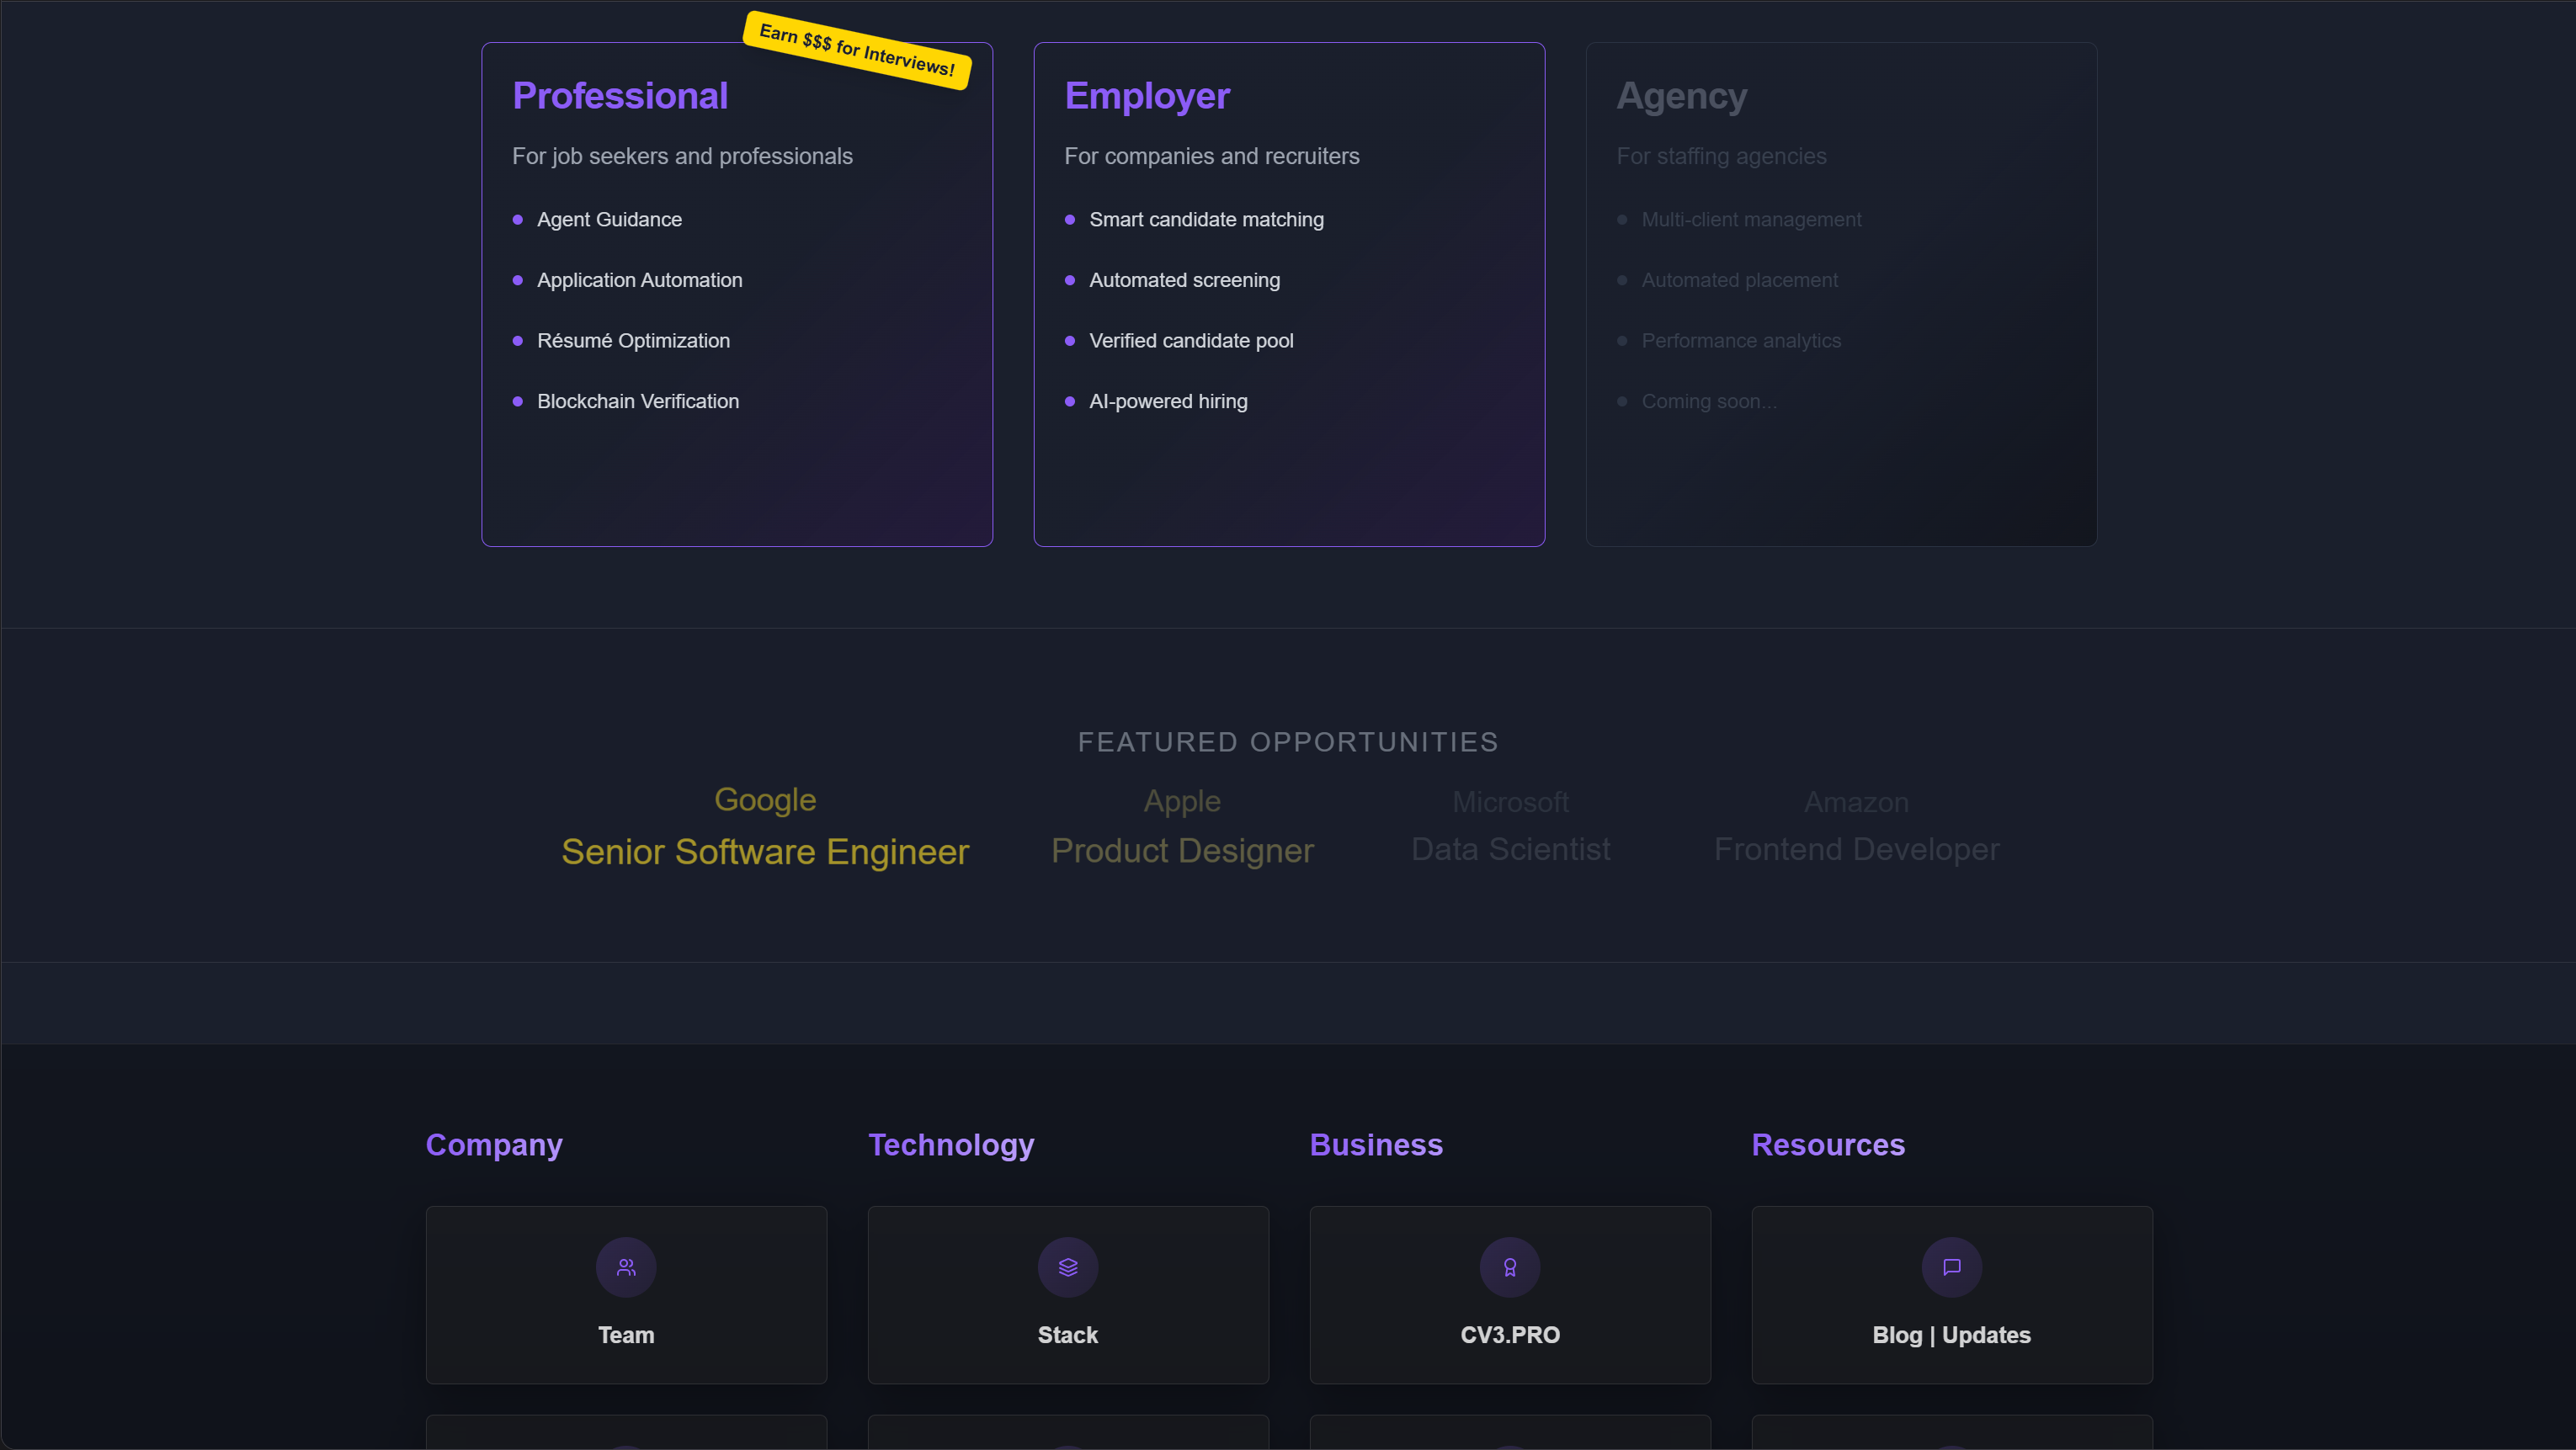Click the 'Earn $$$ for Interviews!' badge
Image resolution: width=2576 pixels, height=1450 pixels.
tap(856, 51)
